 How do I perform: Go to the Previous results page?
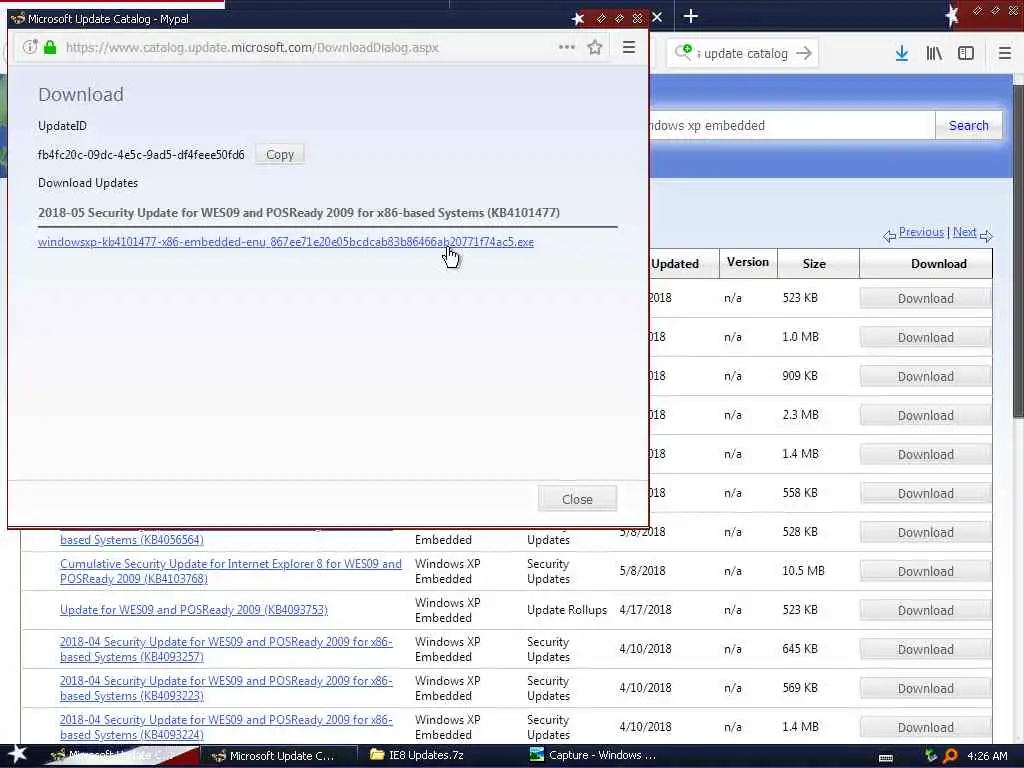point(921,232)
